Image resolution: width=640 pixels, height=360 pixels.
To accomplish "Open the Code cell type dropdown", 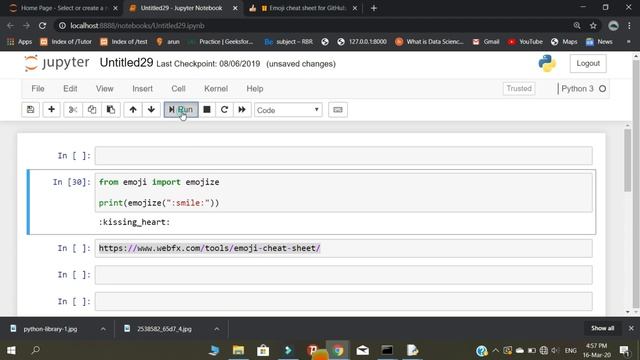I will point(288,110).
